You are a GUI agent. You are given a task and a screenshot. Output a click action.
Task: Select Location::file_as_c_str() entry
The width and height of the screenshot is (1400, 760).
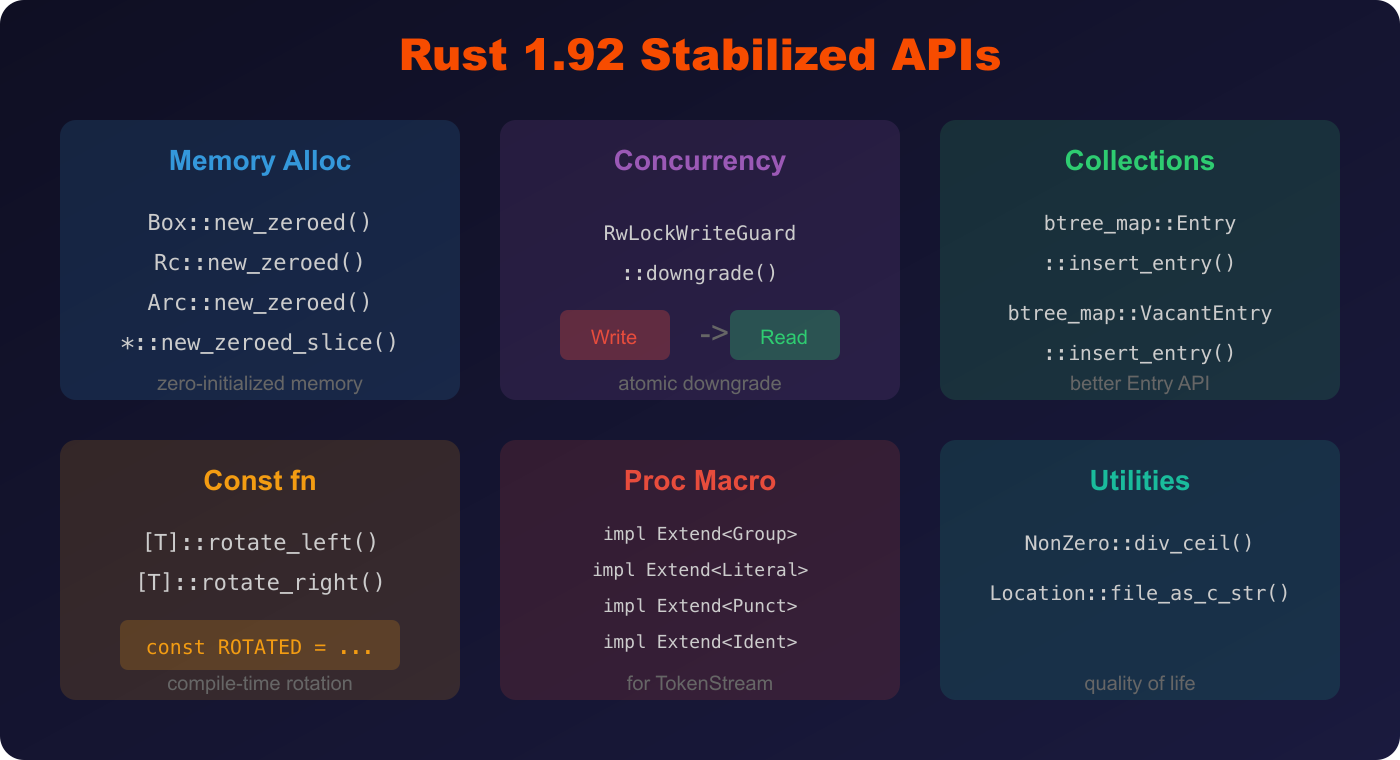click(x=1140, y=592)
